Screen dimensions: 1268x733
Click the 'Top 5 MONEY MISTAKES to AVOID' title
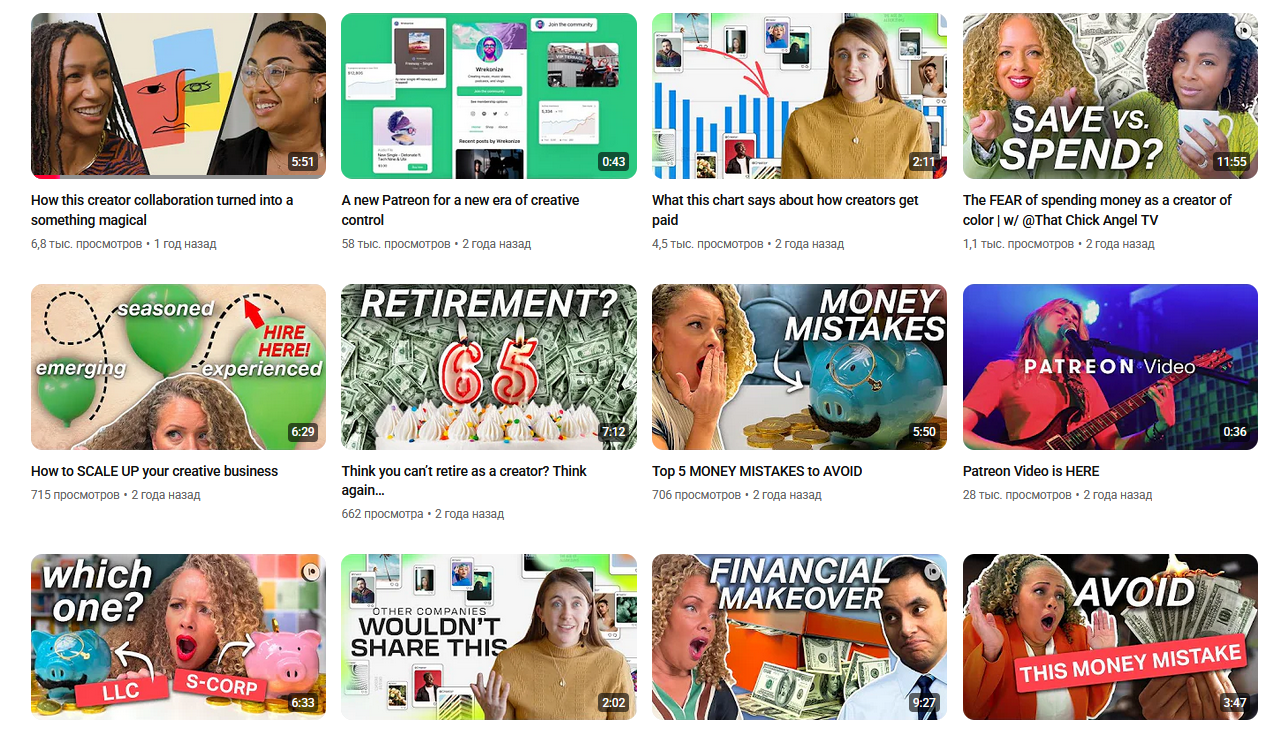tap(757, 471)
